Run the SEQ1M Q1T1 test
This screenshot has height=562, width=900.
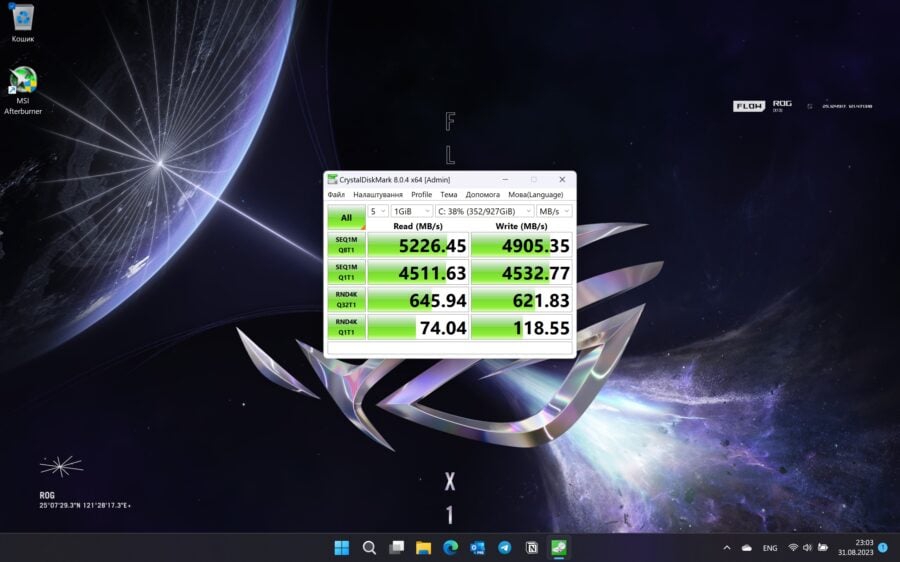[346, 272]
